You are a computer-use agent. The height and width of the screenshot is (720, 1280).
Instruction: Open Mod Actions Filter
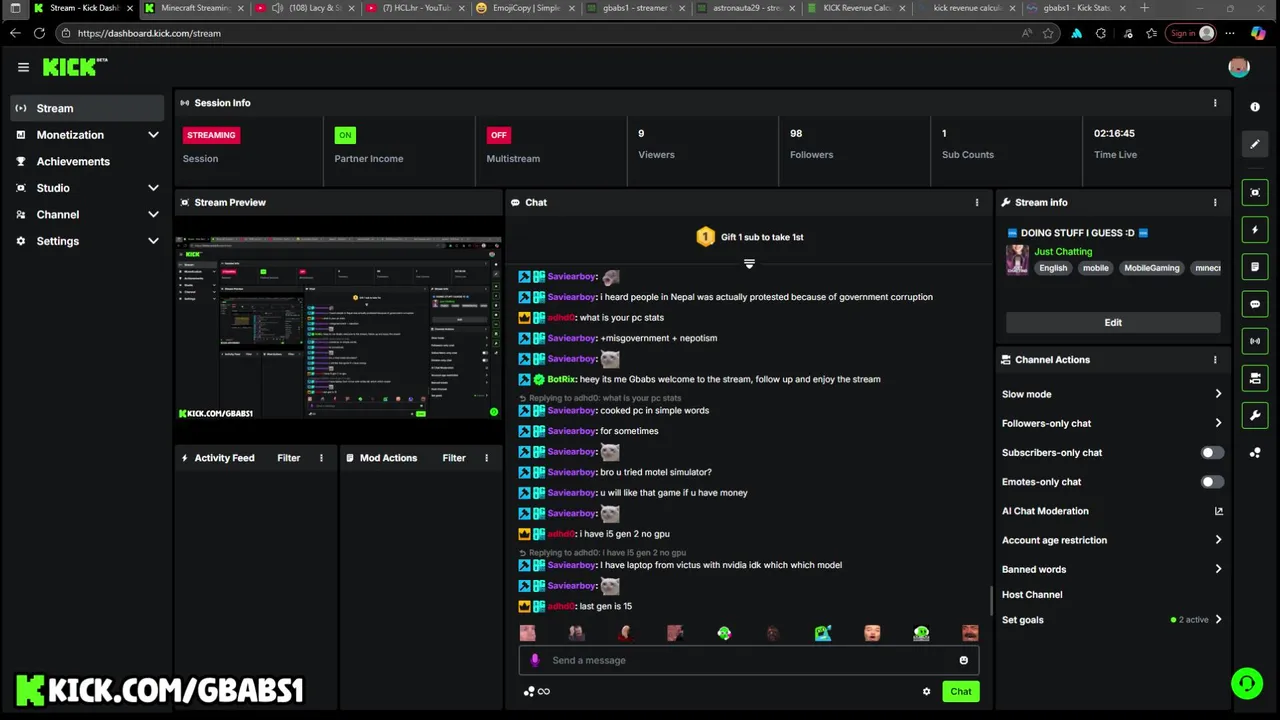point(454,458)
